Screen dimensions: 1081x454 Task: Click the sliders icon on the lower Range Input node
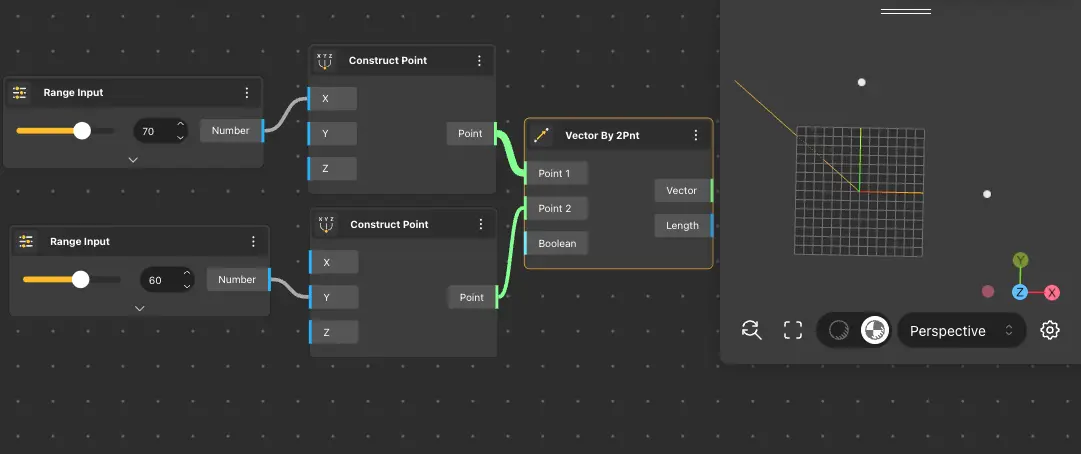tap(26, 242)
